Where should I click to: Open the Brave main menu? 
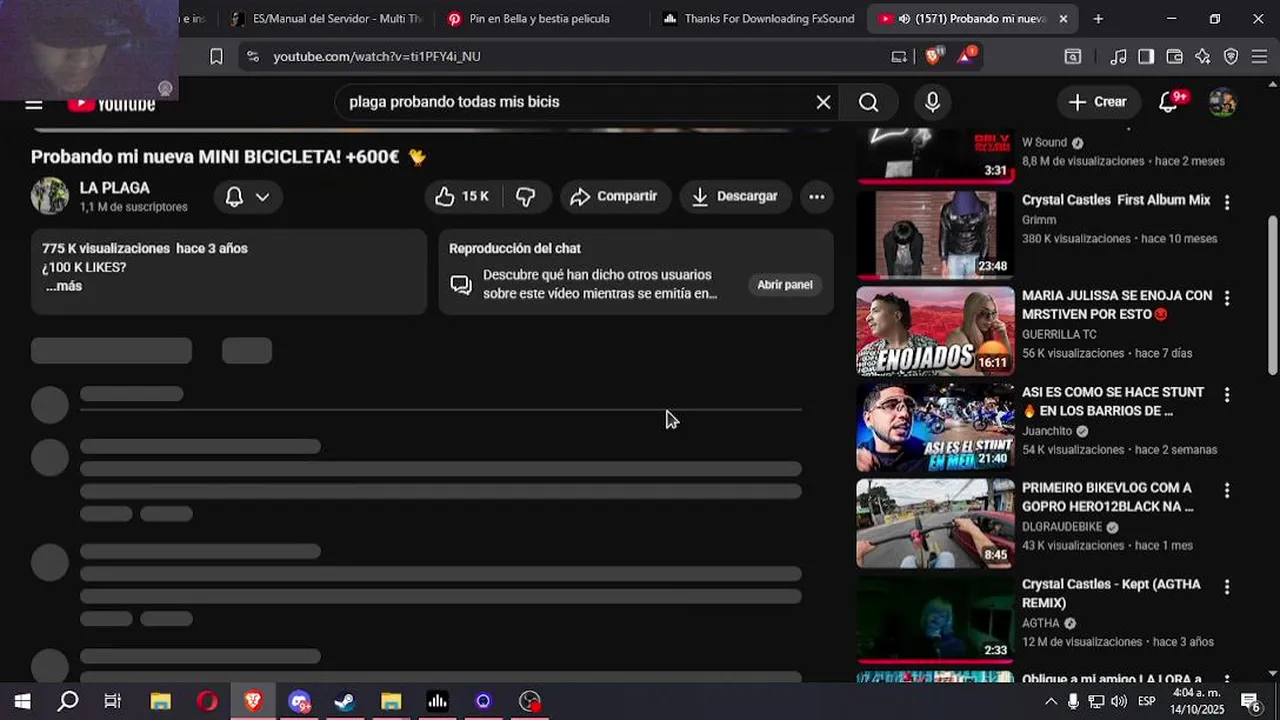(x=1259, y=57)
